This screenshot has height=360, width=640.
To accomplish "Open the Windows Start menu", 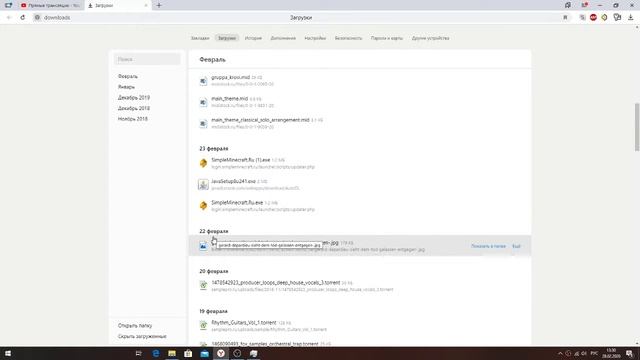I will point(8,353).
